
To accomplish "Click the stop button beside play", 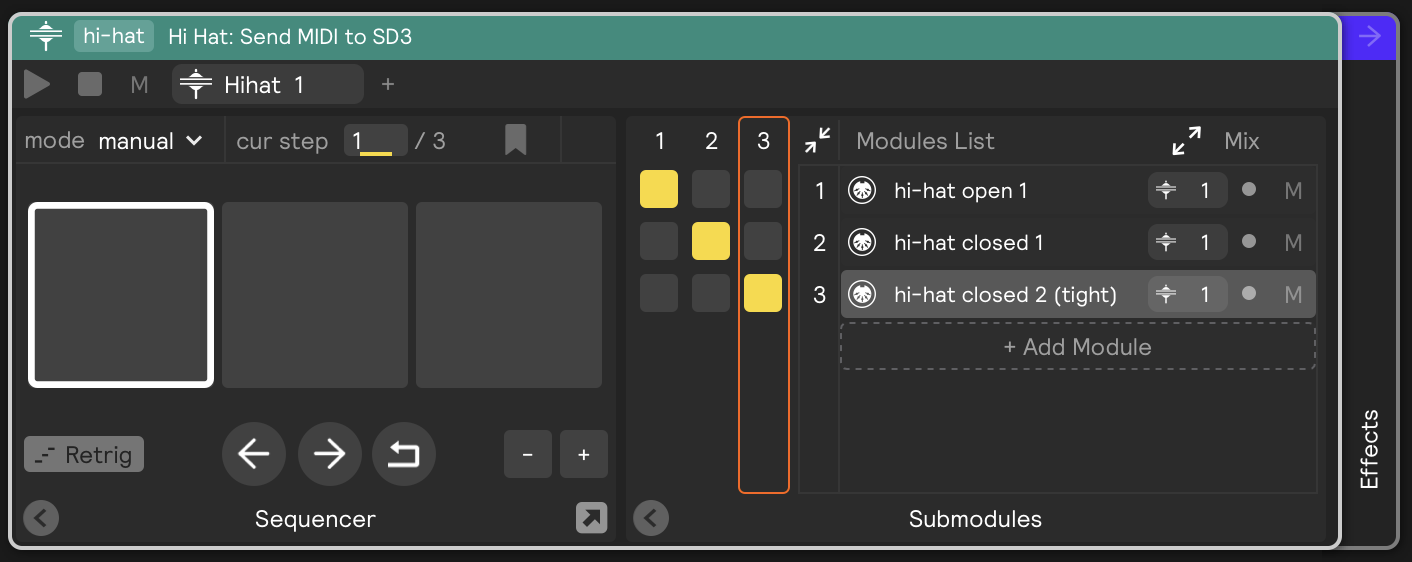I will click(x=90, y=85).
